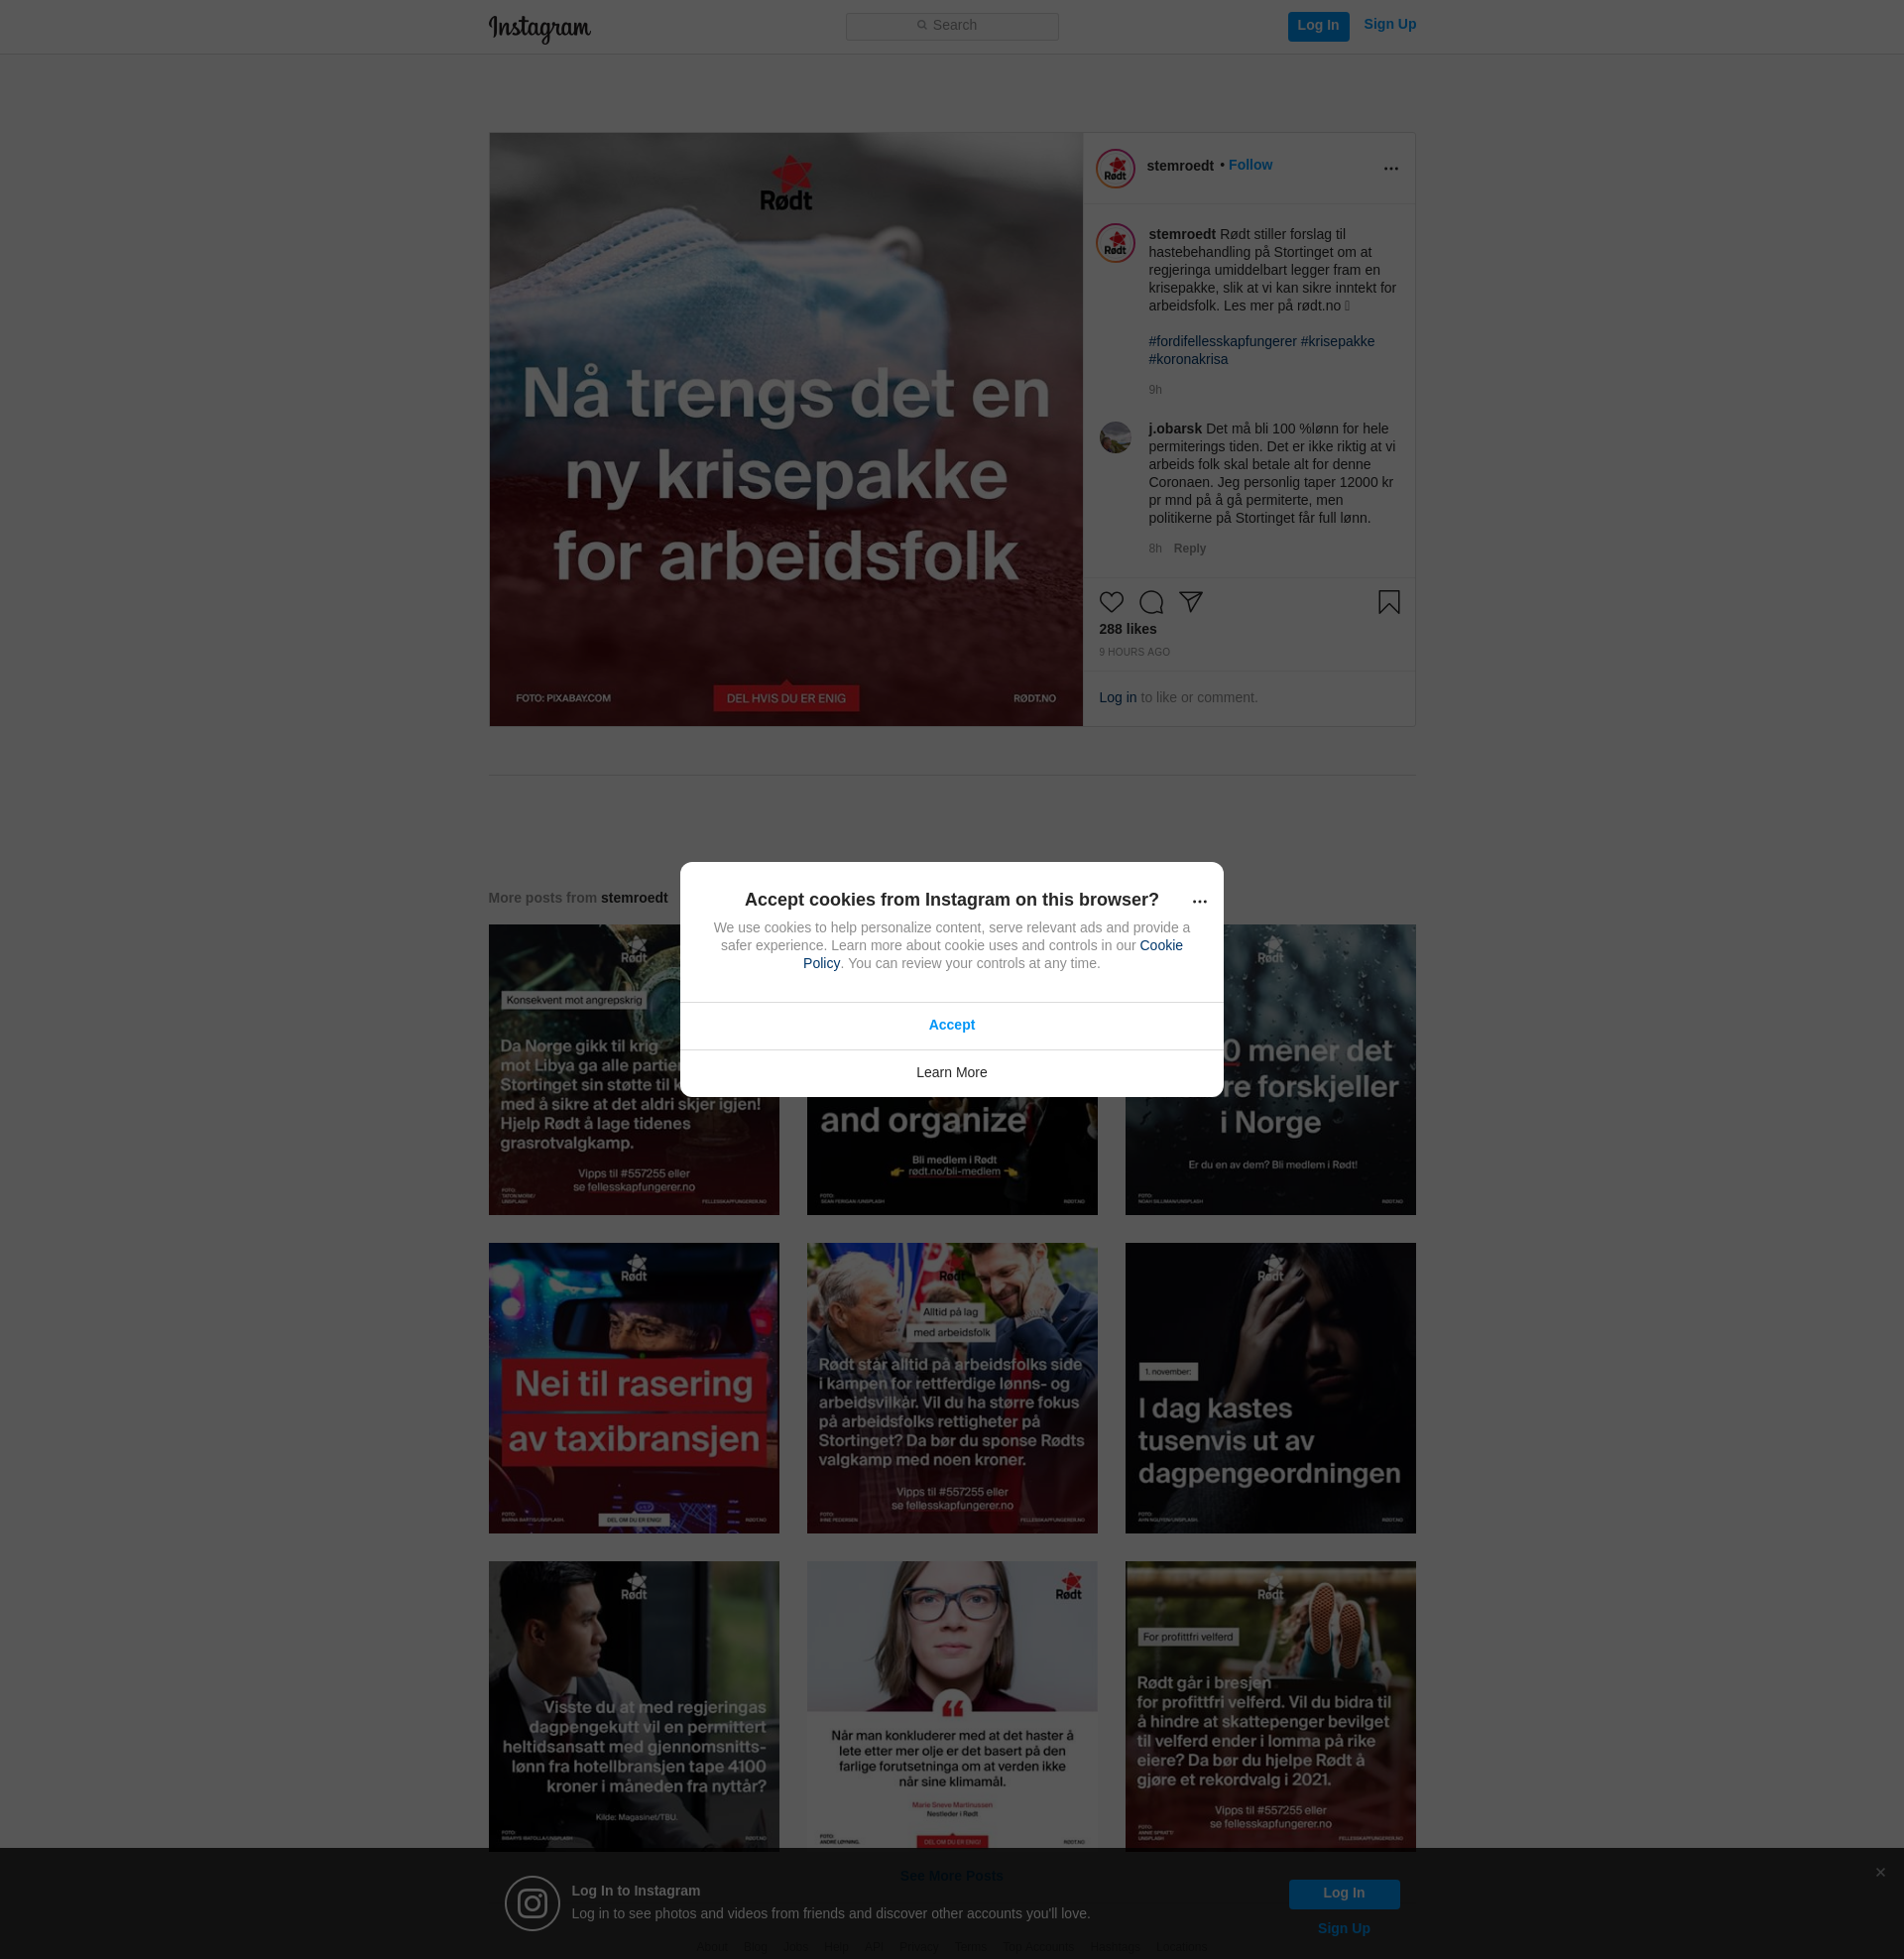Follow the stemroedt account
Screen dimensions: 1904x1959
tap(1250, 165)
